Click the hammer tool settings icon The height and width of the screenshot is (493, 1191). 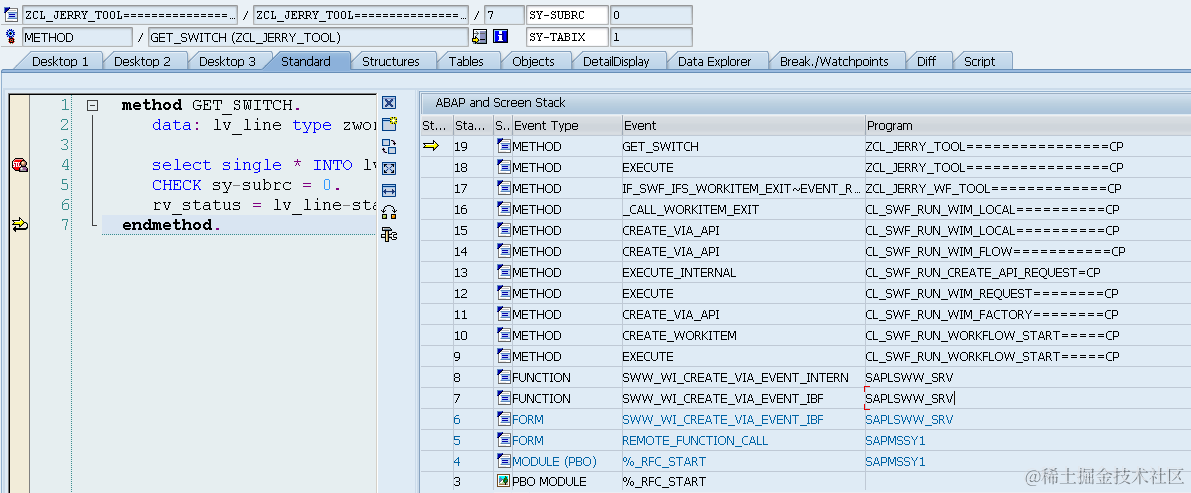[x=389, y=235]
